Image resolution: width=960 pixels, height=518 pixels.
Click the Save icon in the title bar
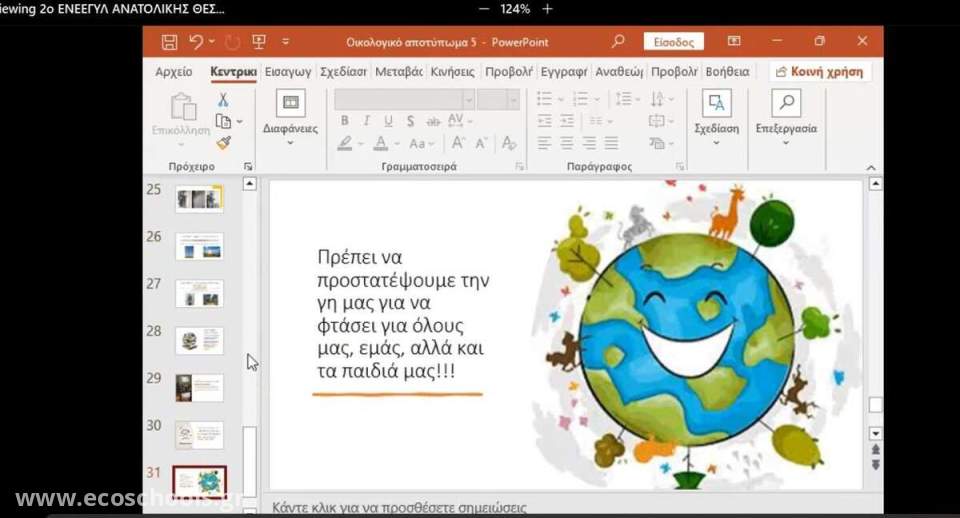(x=169, y=42)
